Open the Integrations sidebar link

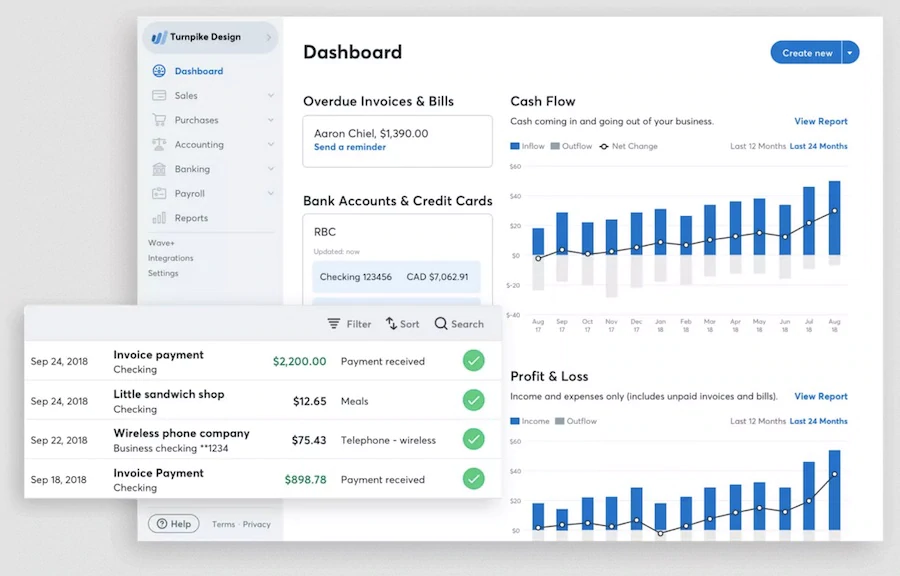point(170,258)
